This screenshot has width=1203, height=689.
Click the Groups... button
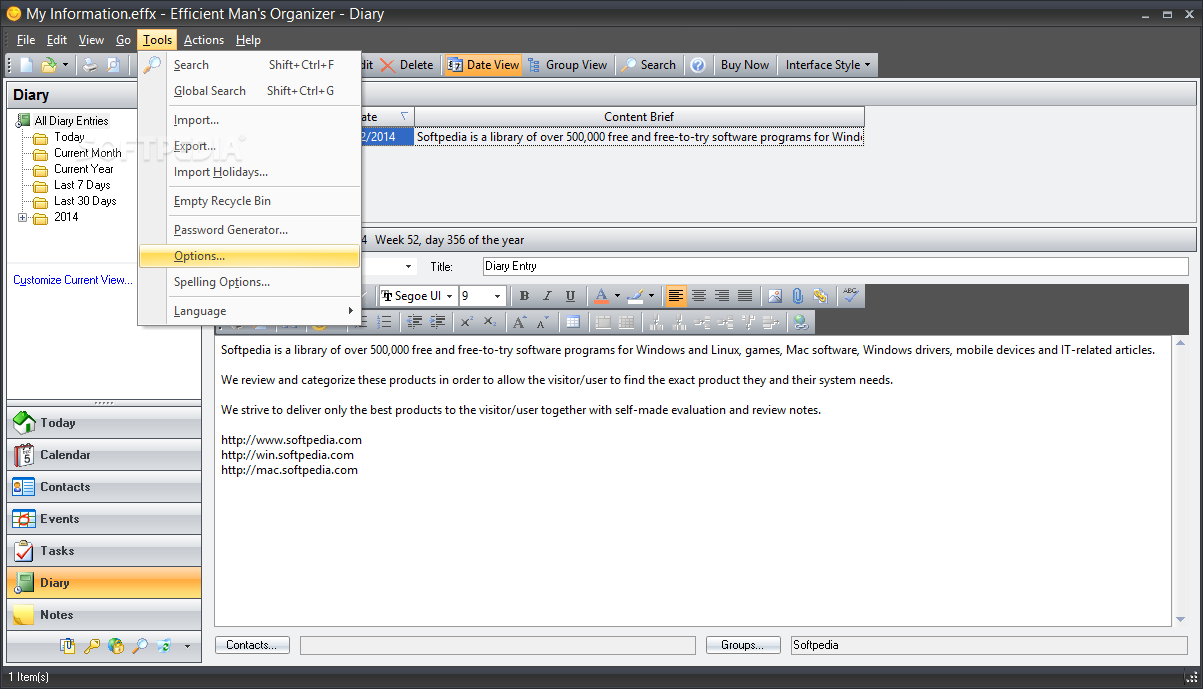(742, 645)
